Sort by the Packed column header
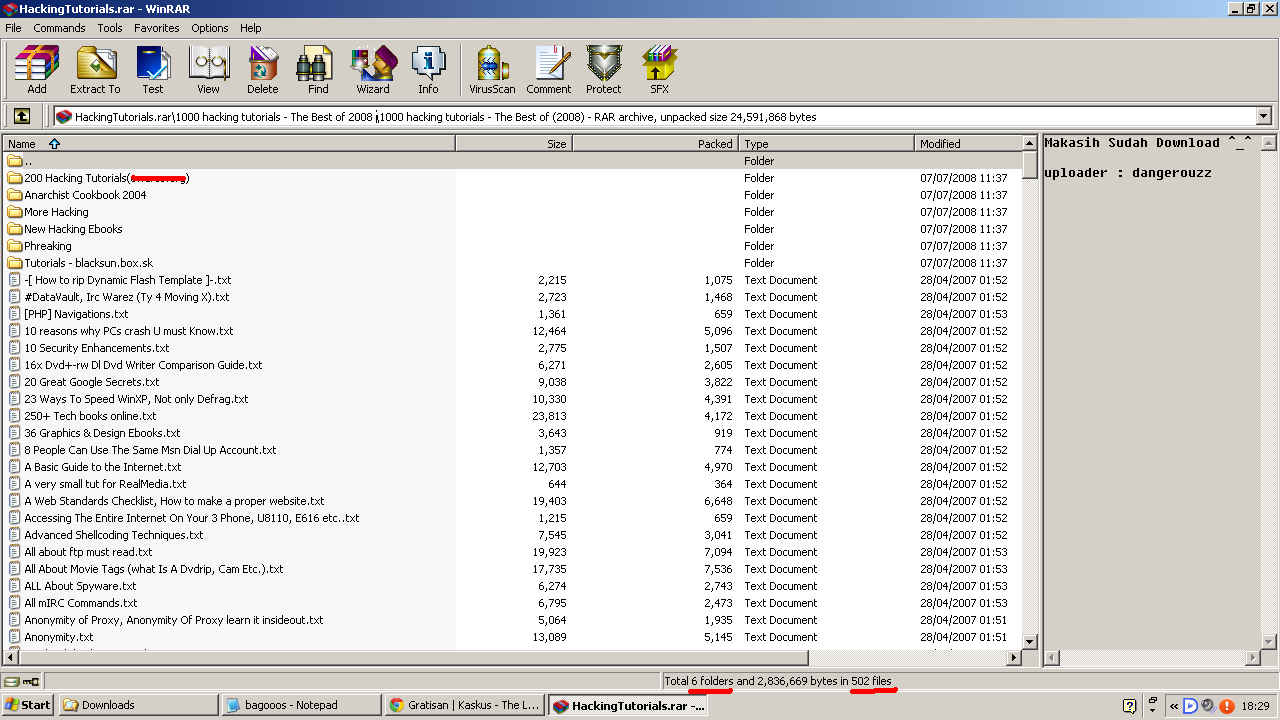 (x=655, y=144)
